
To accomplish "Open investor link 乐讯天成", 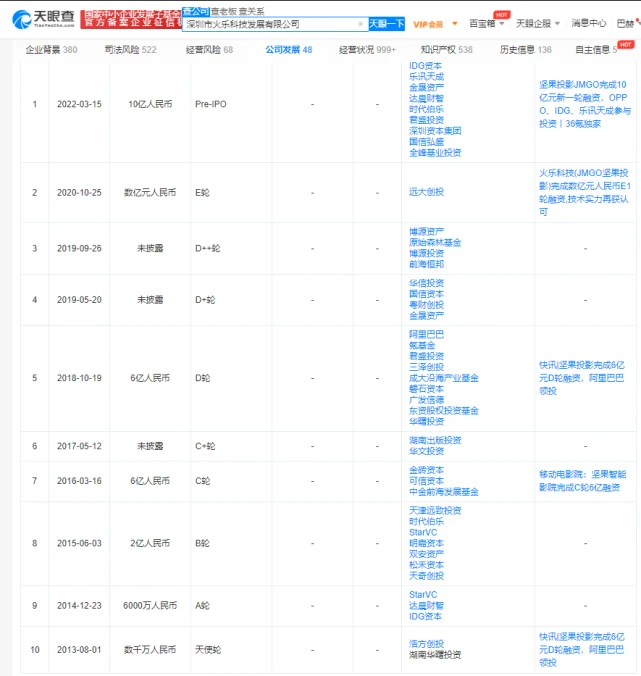I will pyautogui.click(x=426, y=77).
